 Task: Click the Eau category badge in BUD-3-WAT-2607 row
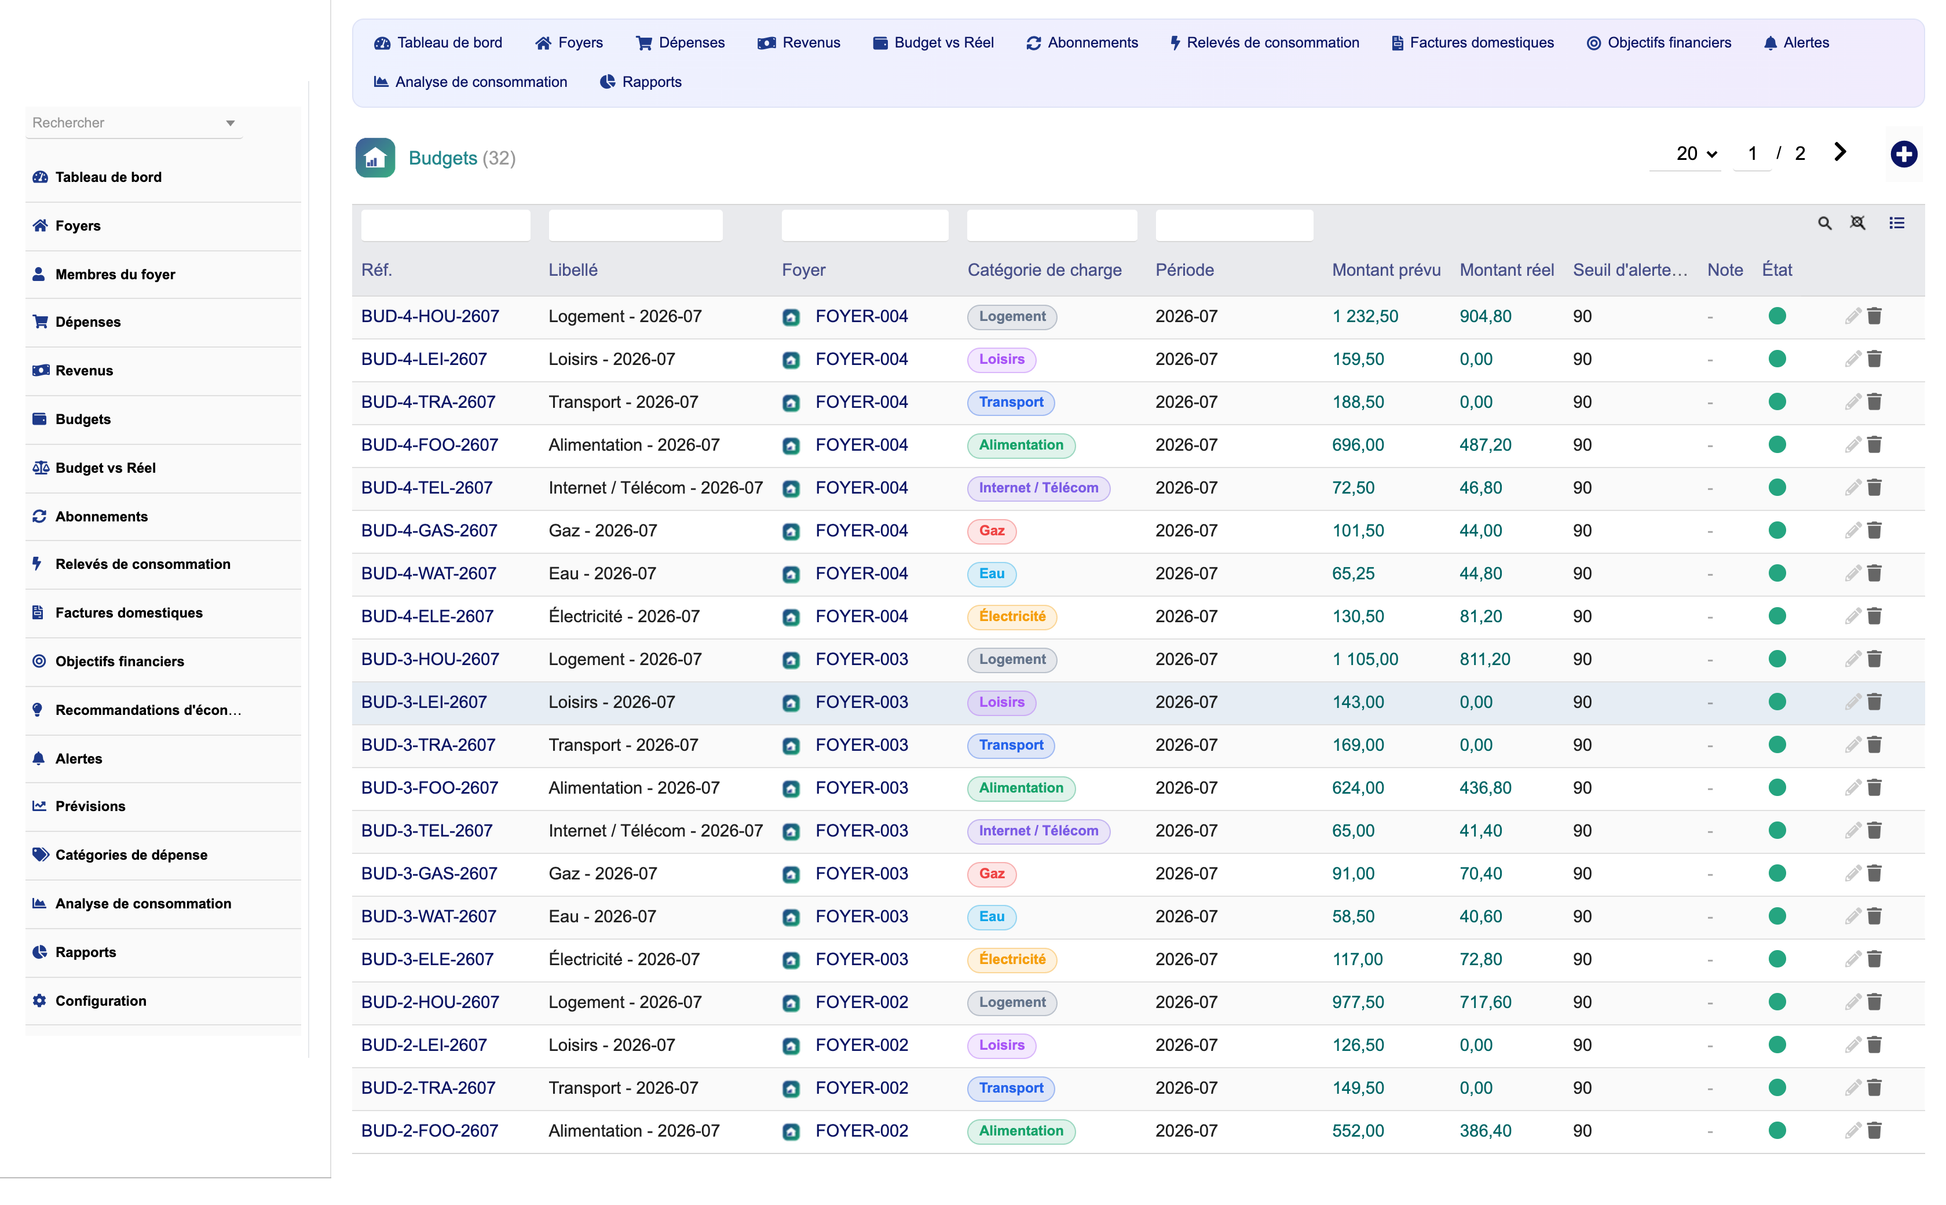(x=992, y=917)
